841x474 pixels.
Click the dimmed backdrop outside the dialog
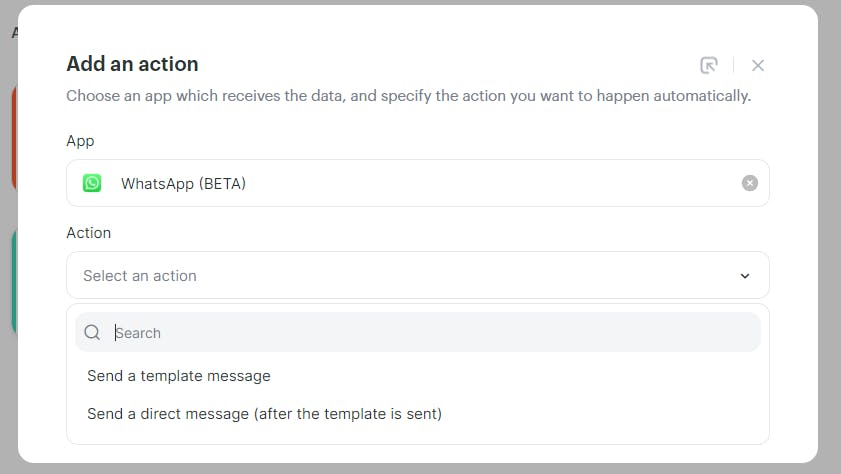point(829,236)
